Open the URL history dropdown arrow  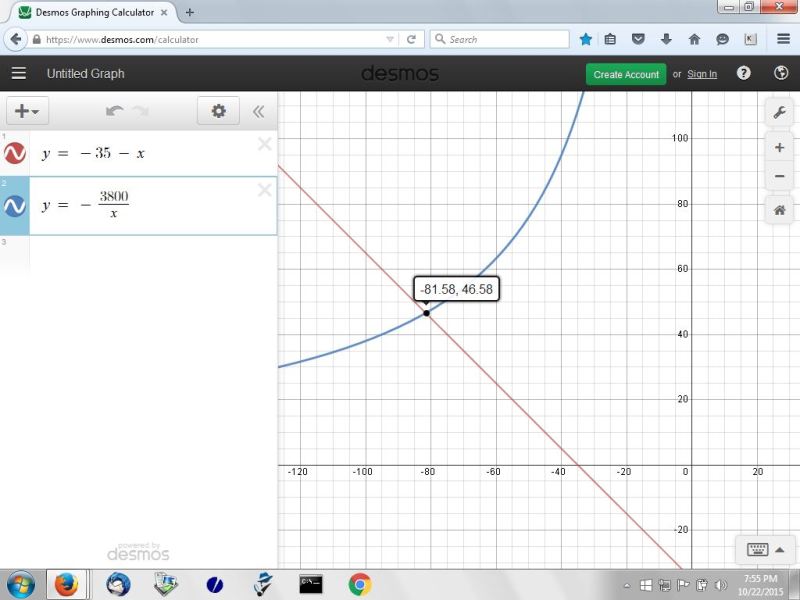coord(390,39)
